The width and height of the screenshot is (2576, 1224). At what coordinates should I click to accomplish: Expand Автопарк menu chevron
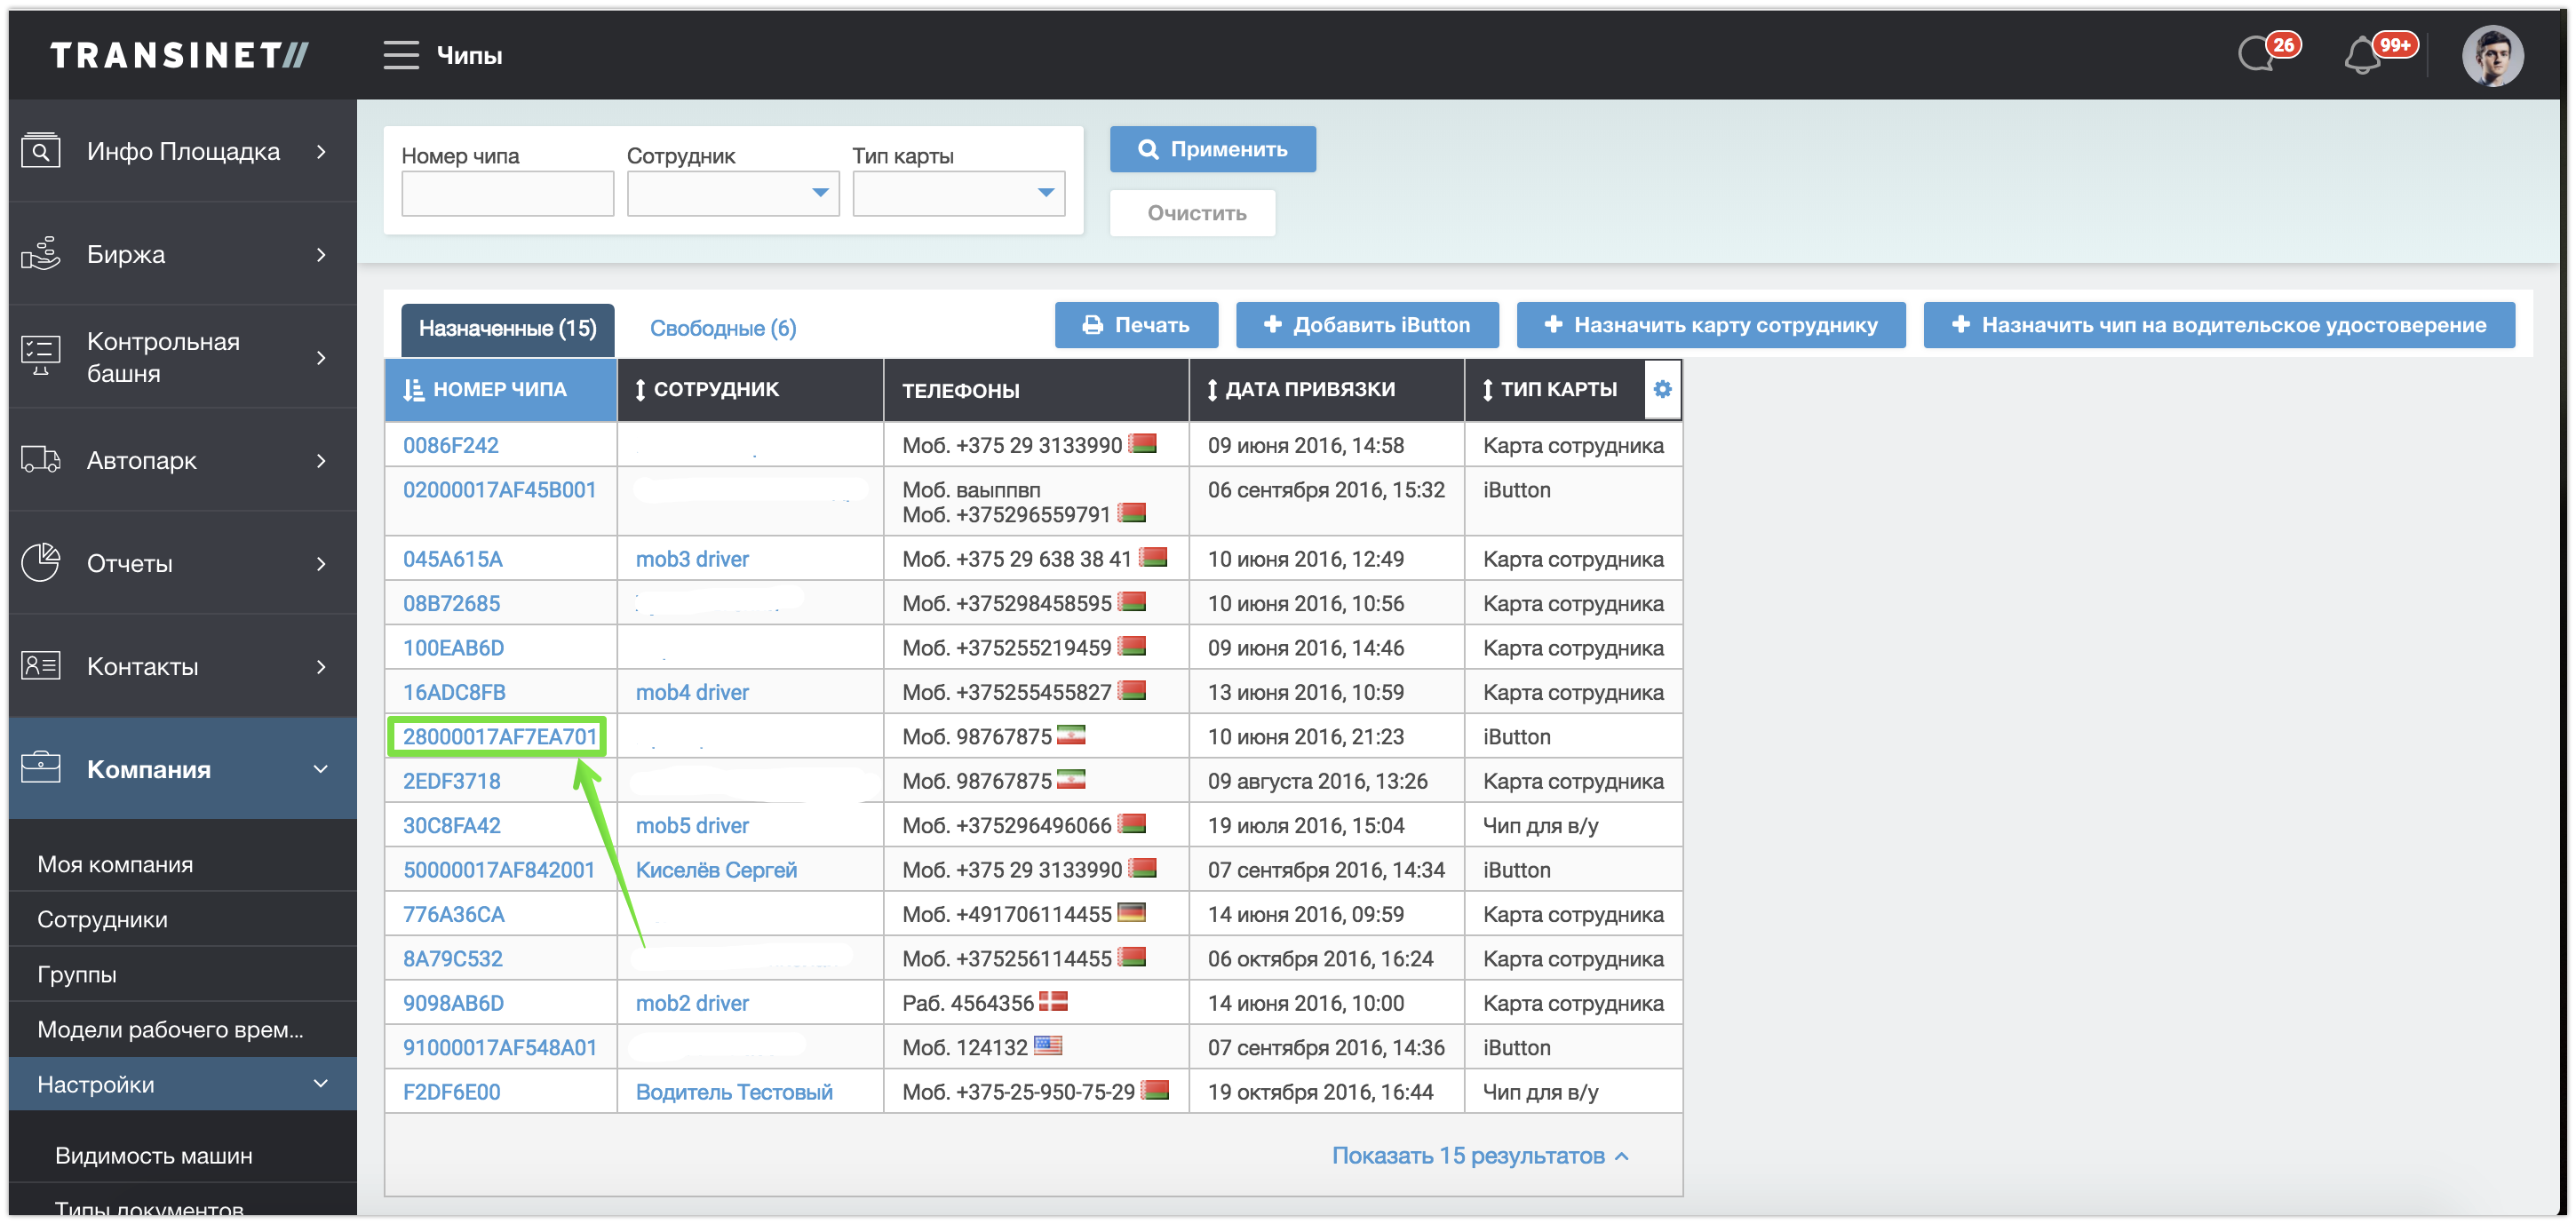pyautogui.click(x=321, y=461)
